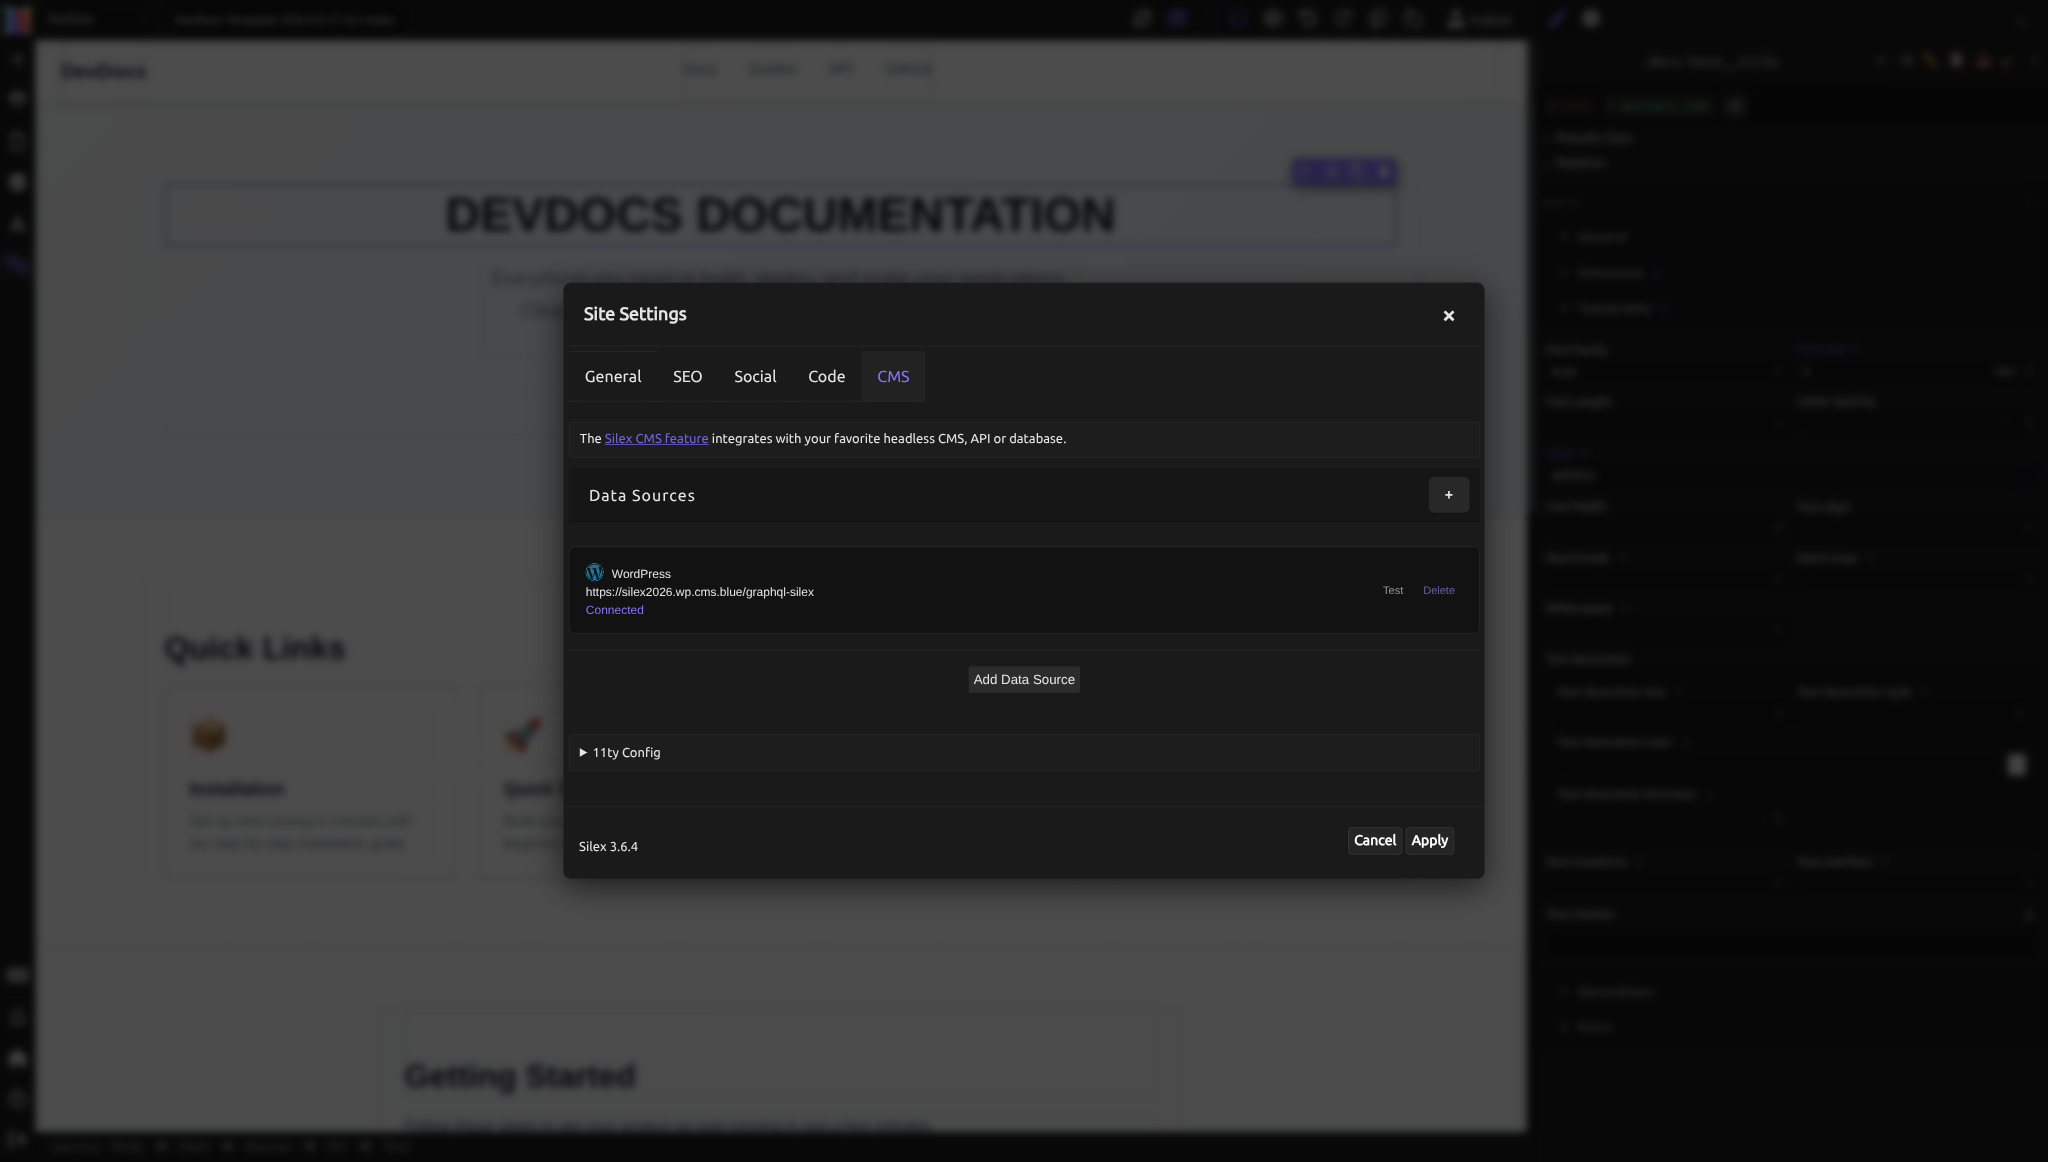
Task: Switch to the Social tab
Action: [x=754, y=376]
